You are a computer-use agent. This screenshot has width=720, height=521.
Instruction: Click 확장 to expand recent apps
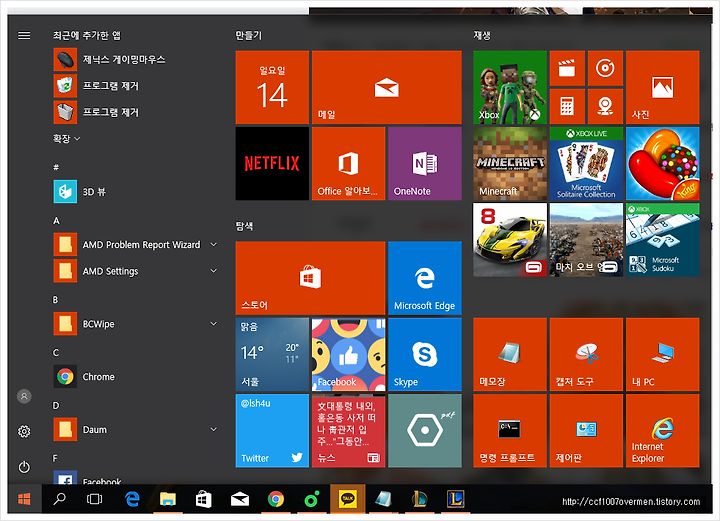(x=67, y=139)
